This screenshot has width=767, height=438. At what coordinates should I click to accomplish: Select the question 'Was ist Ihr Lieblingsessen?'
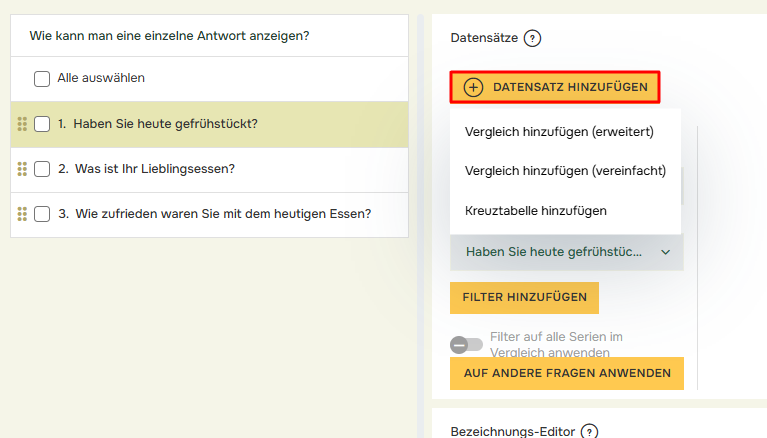[154, 169]
